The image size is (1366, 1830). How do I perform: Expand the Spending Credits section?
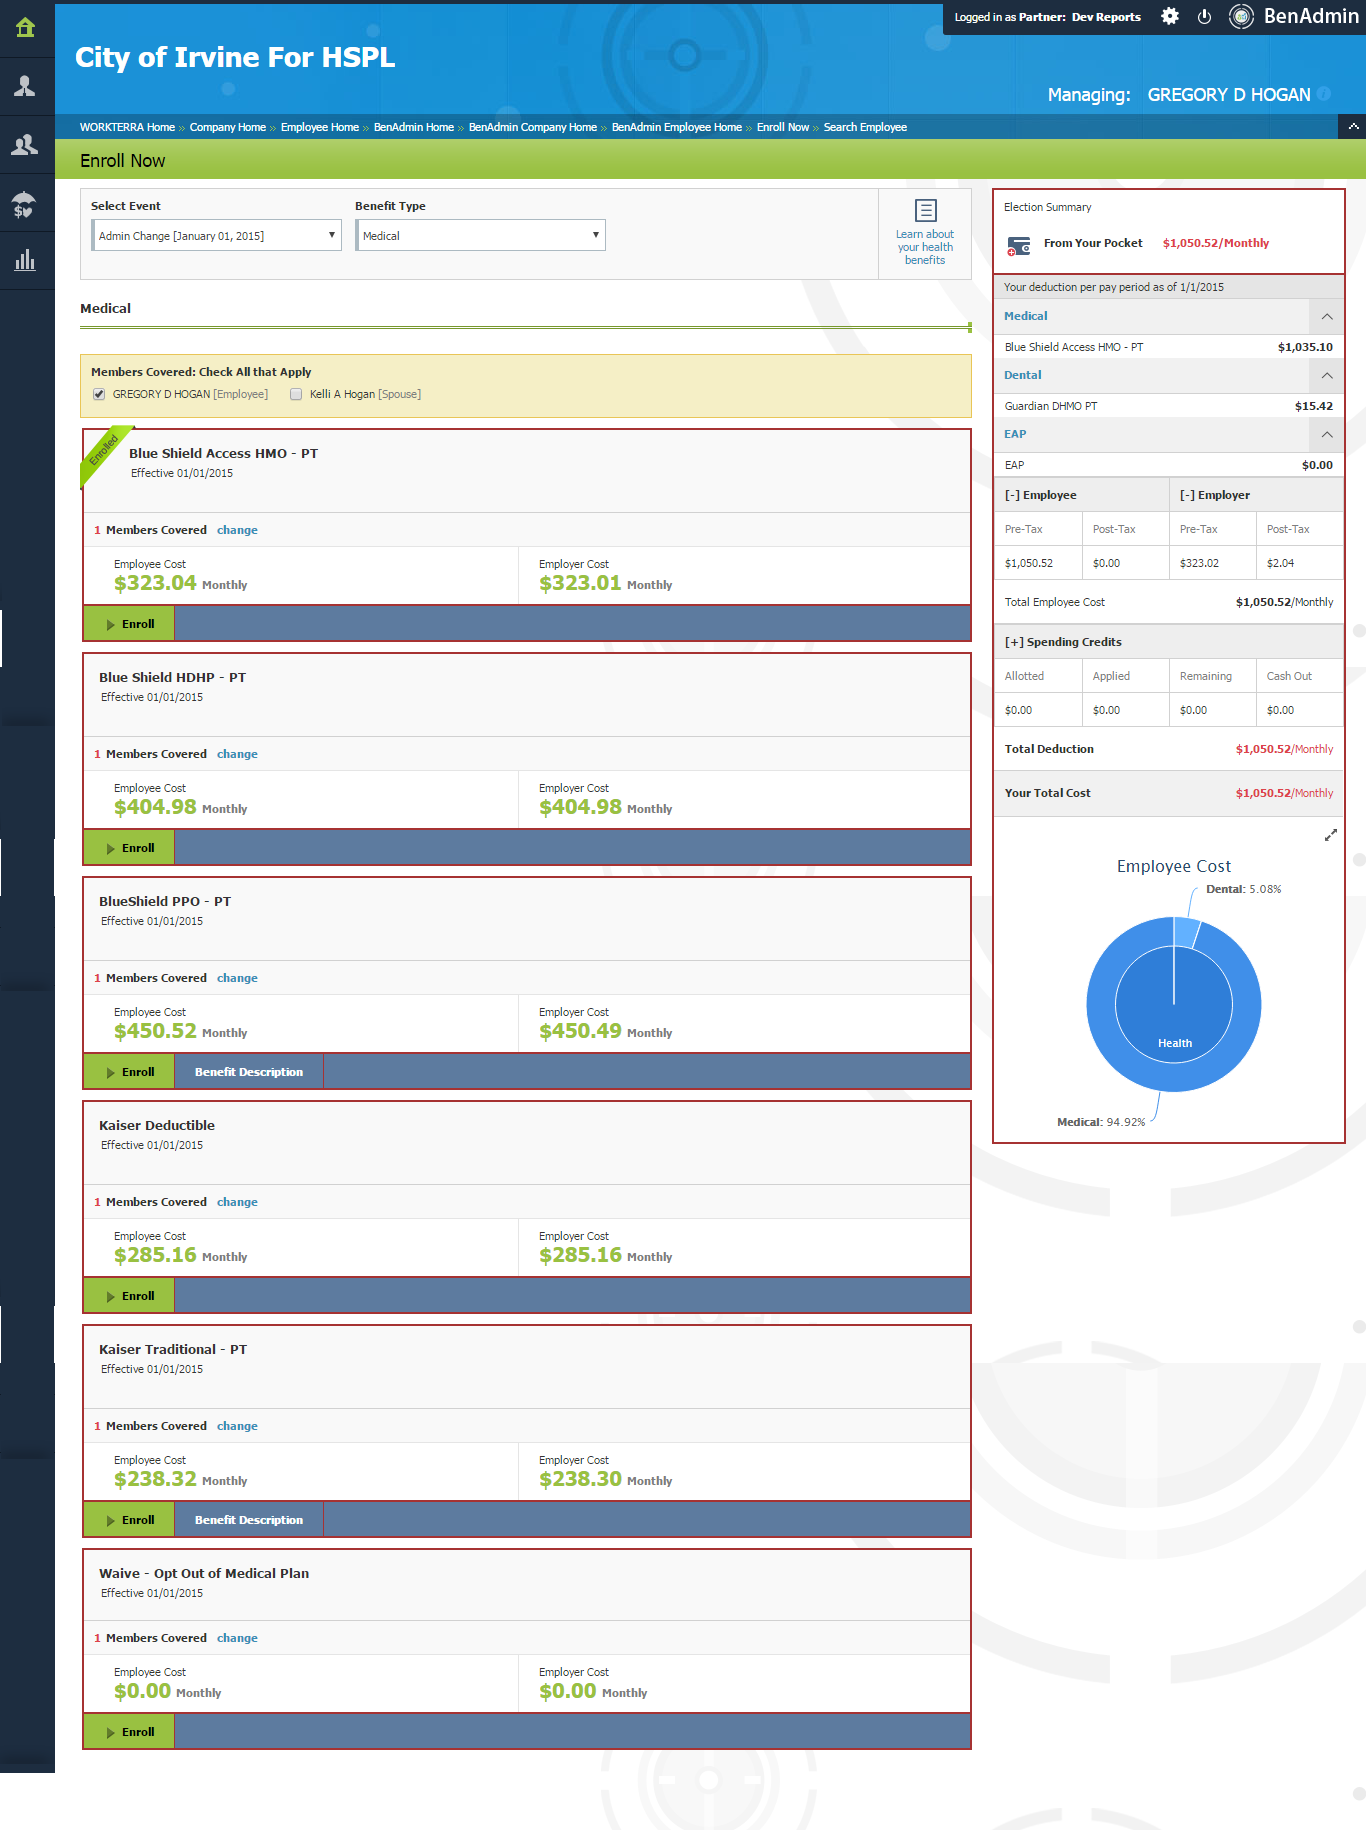1063,642
